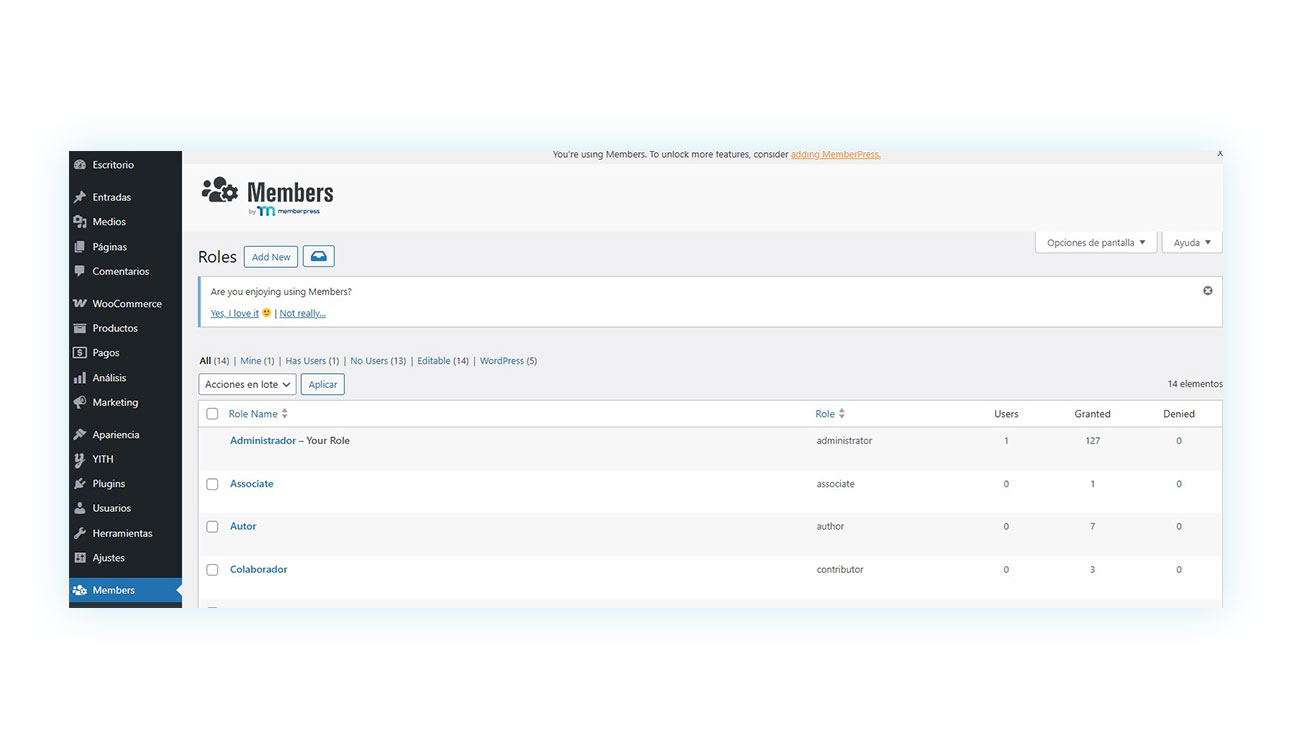Screen dimensions: 1300x751
Task: Open the Entradas menu item
Action: pos(125,197)
